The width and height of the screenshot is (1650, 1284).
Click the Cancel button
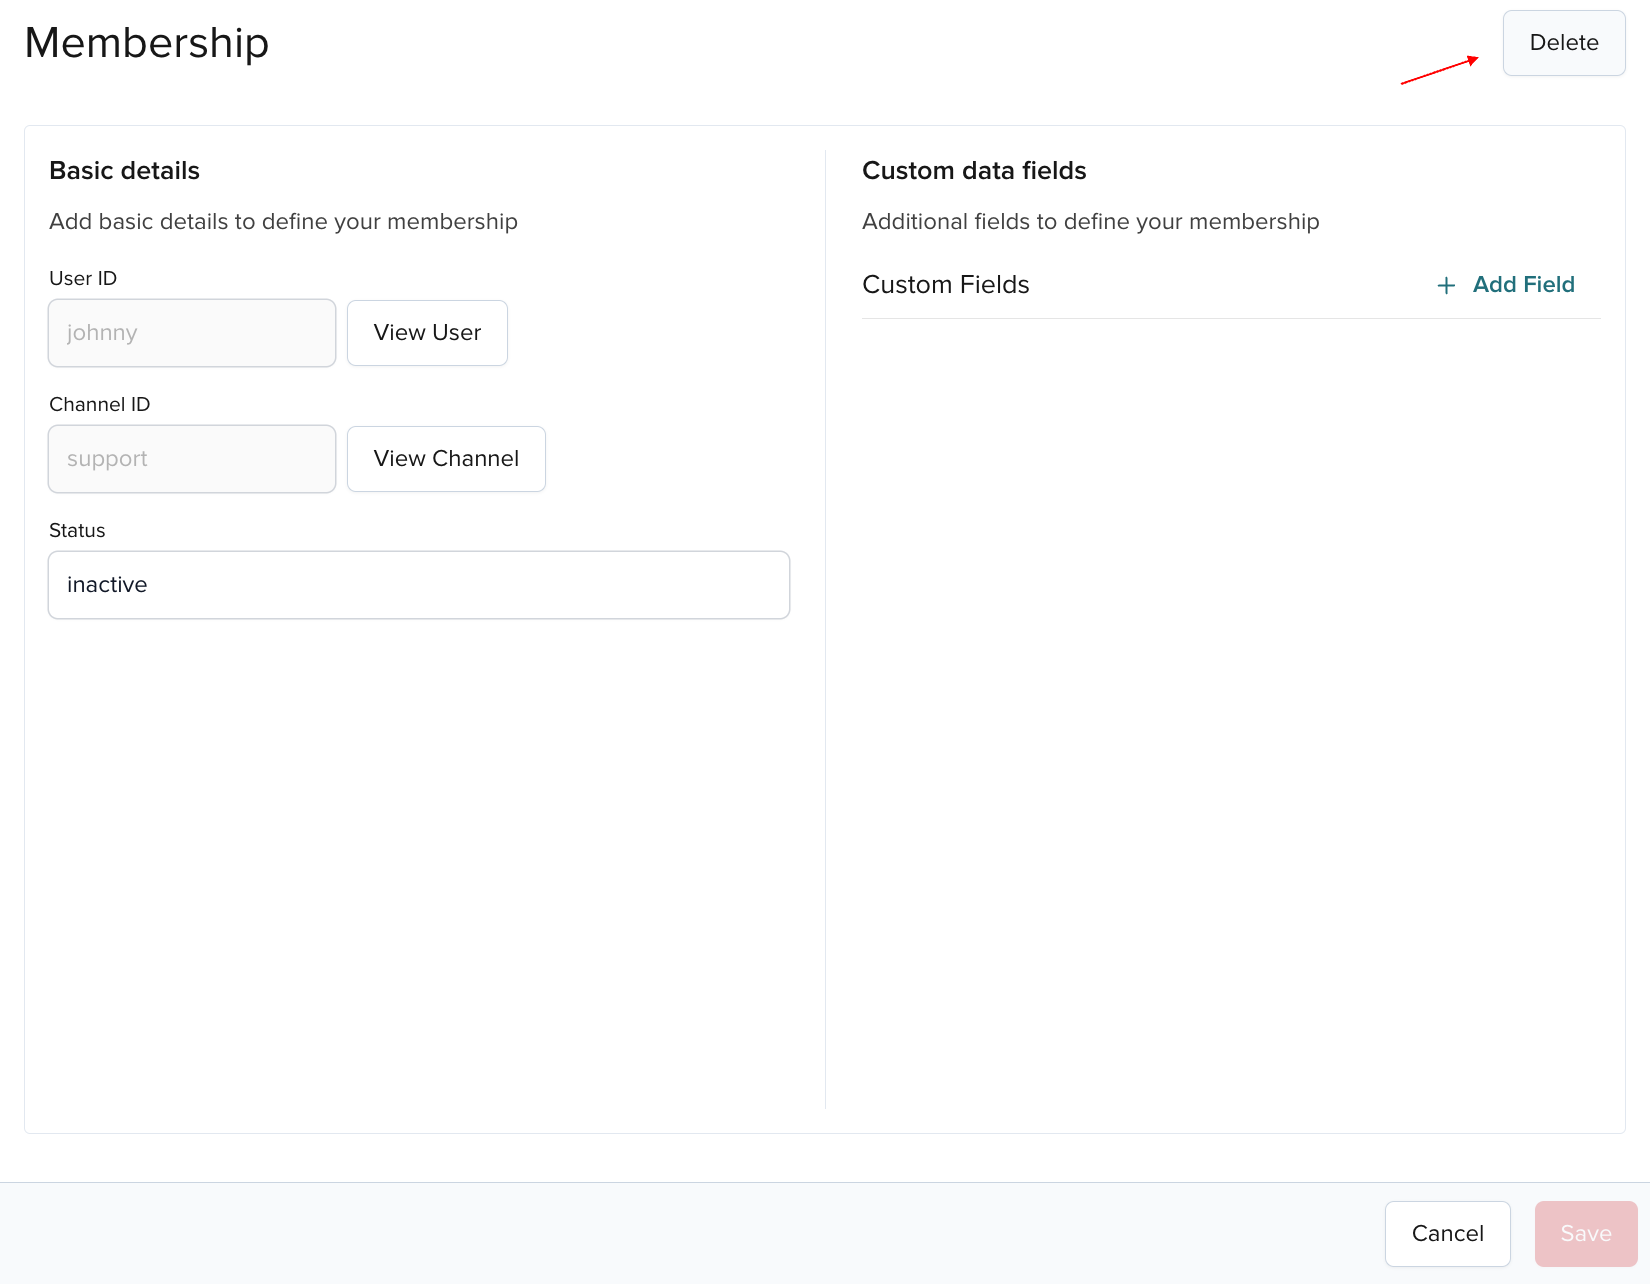tap(1447, 1233)
